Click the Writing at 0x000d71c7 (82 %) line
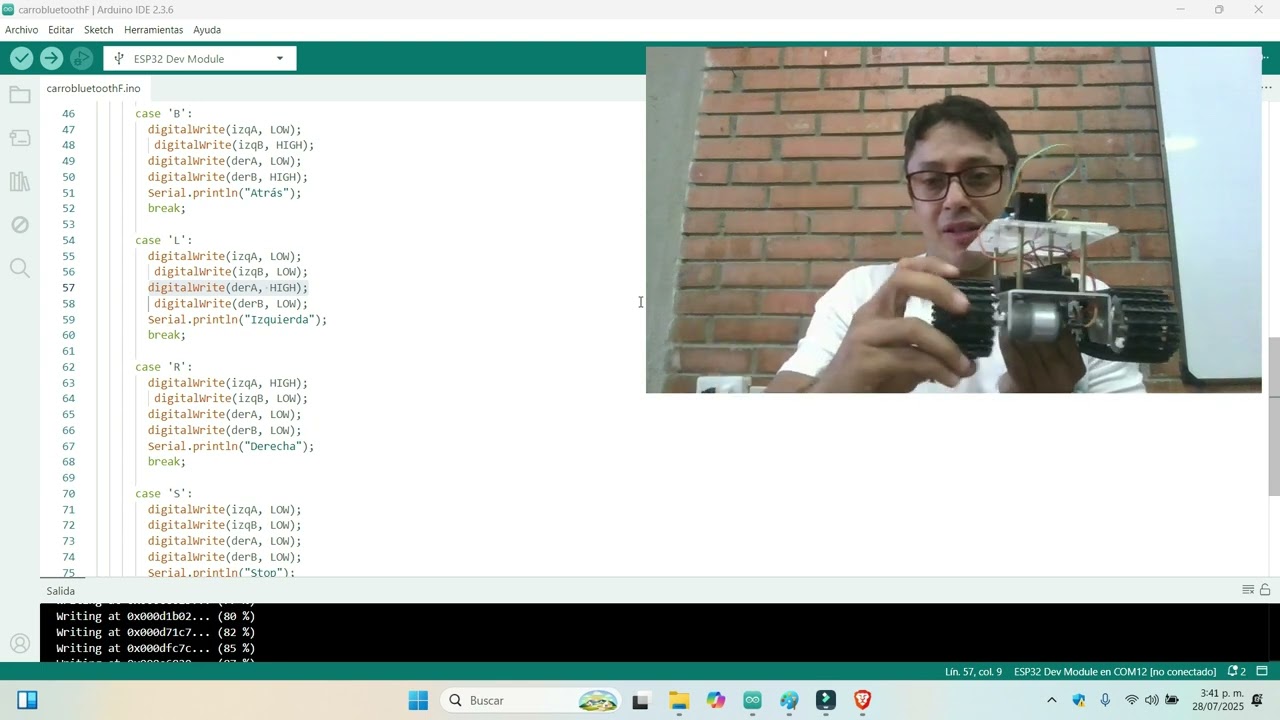Screen dimensions: 1280x720 click(x=155, y=632)
